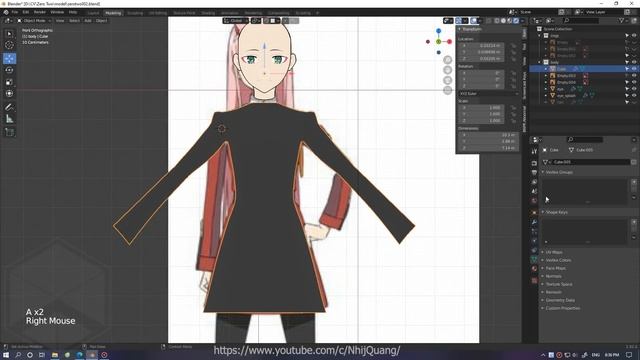The image size is (640, 360).
Task: Open the Modifiers wrench tab
Action: [534, 222]
